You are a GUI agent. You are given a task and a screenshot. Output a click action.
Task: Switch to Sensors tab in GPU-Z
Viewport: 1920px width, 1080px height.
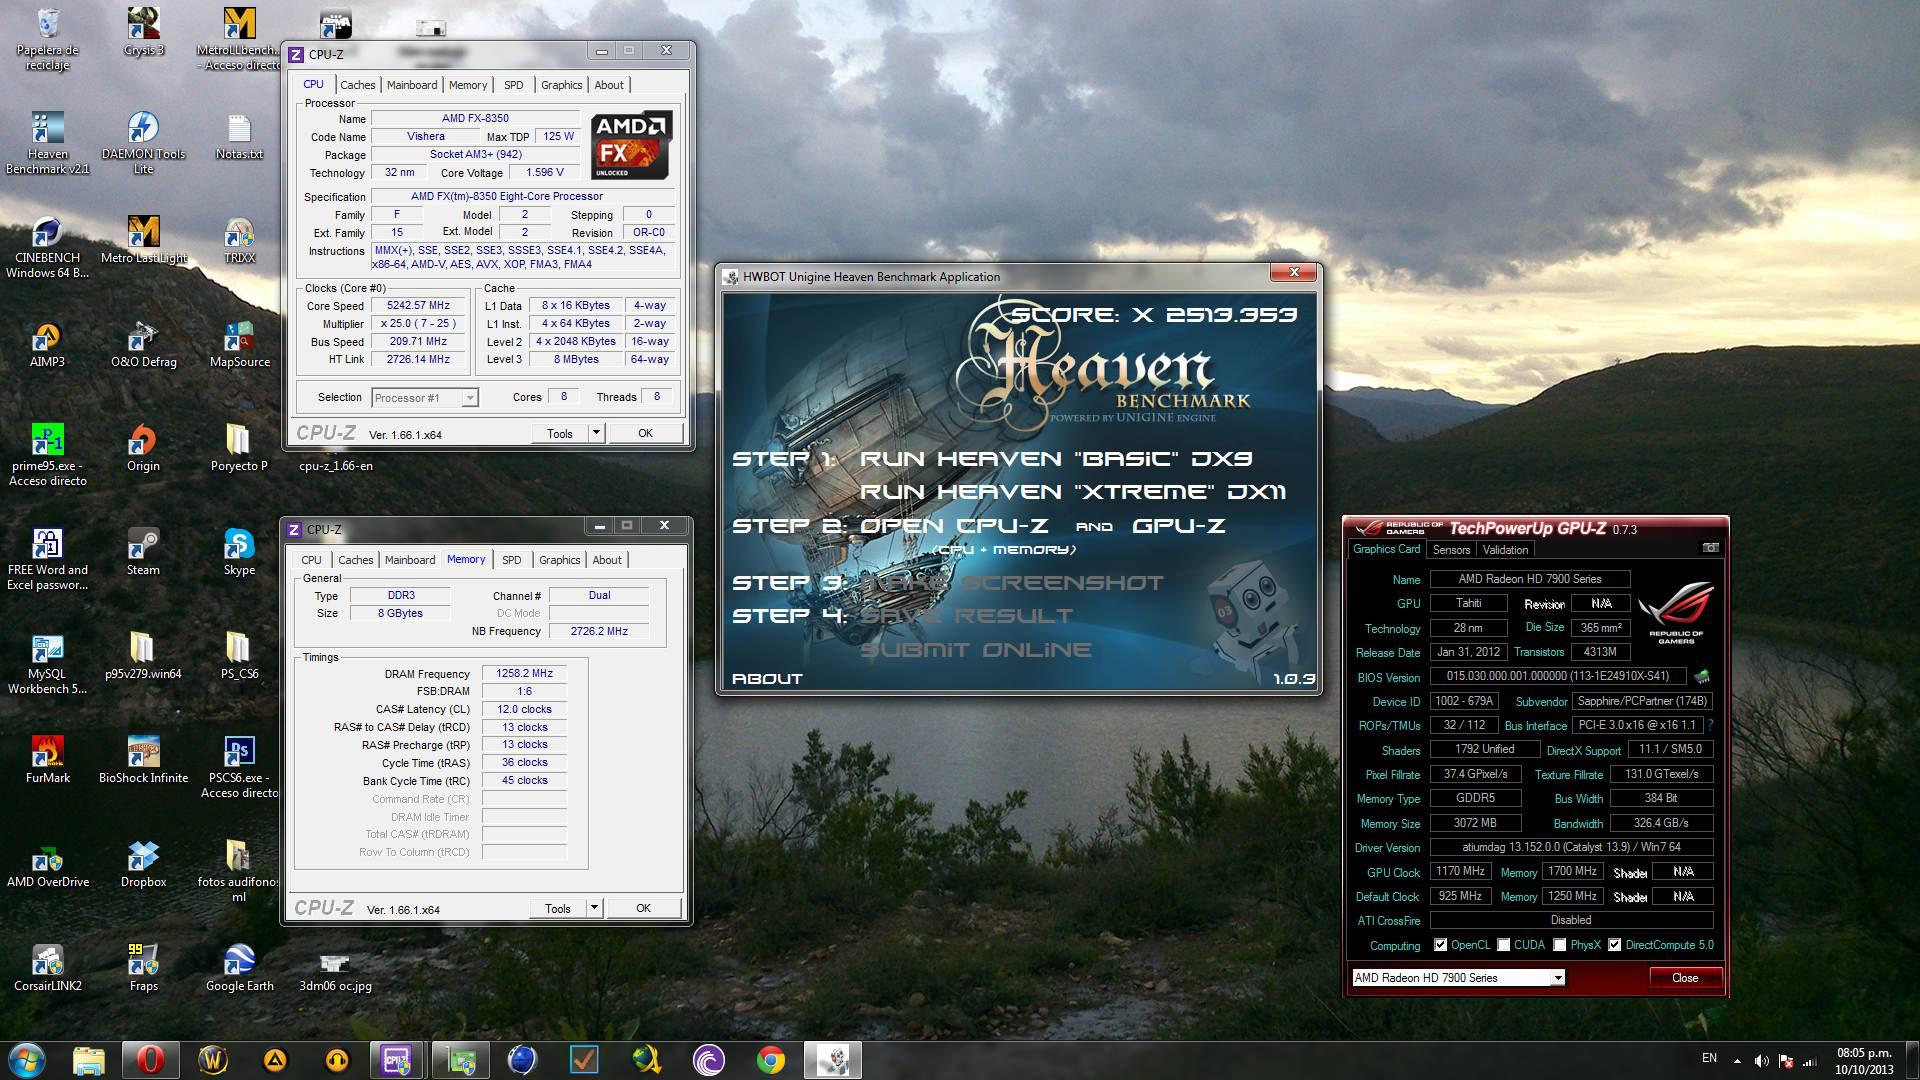click(1451, 550)
